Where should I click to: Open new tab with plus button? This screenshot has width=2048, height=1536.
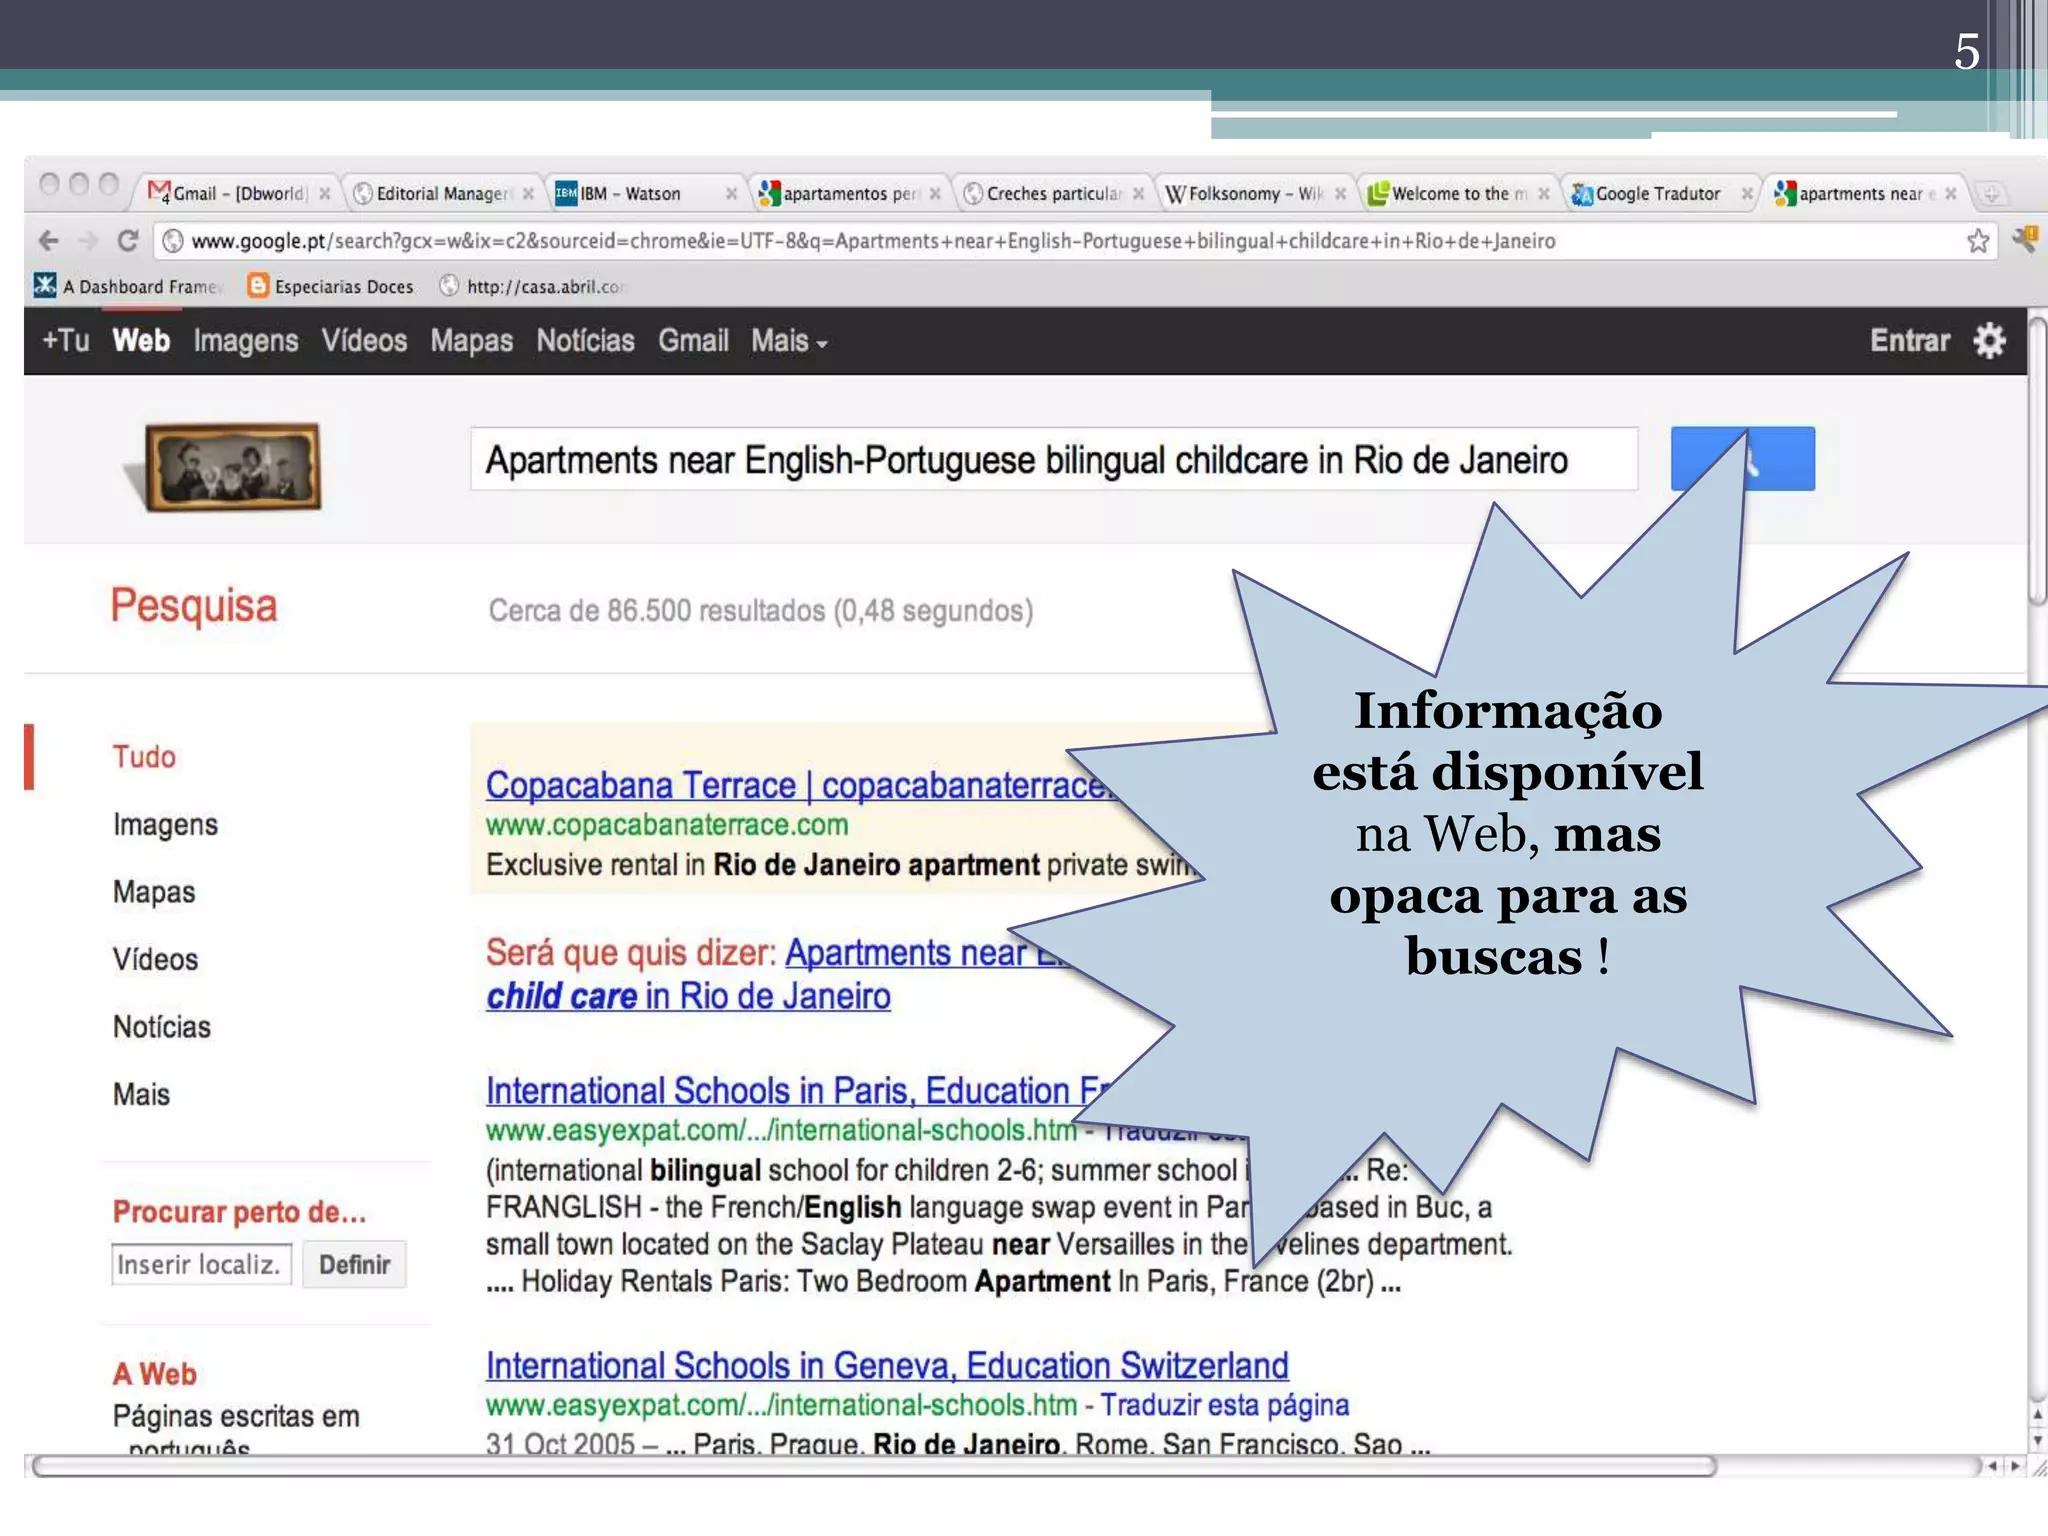click(1991, 194)
